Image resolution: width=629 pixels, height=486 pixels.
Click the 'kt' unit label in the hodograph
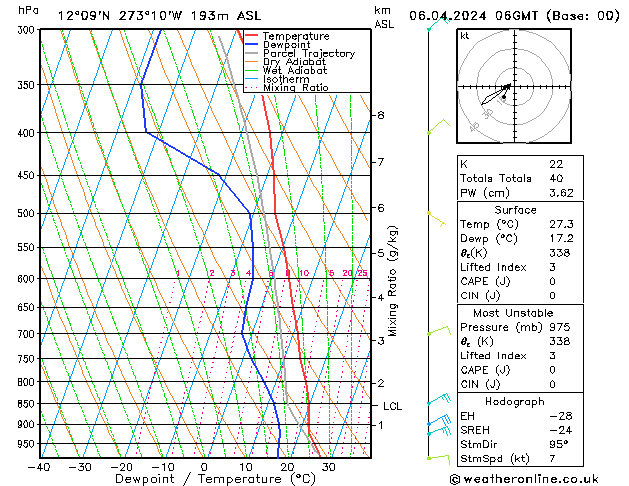(465, 36)
